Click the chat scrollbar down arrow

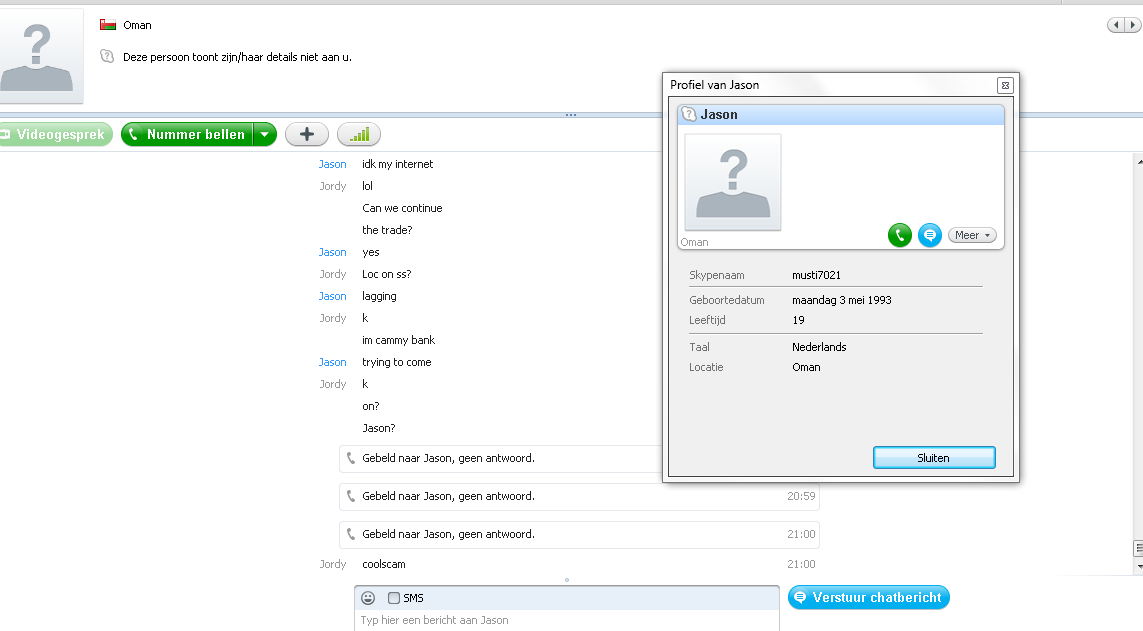[1139, 566]
